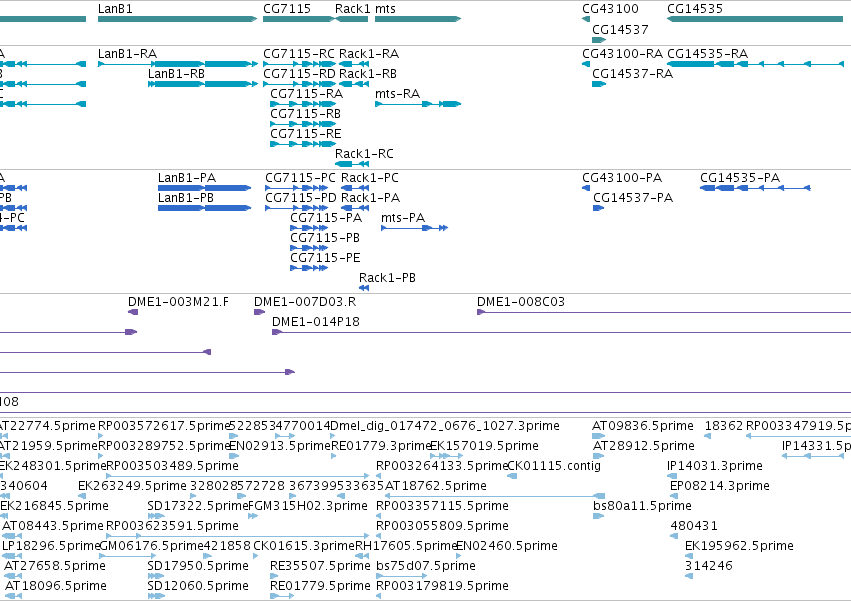
Task: Select the CG7115 gene bar
Action: [299, 19]
